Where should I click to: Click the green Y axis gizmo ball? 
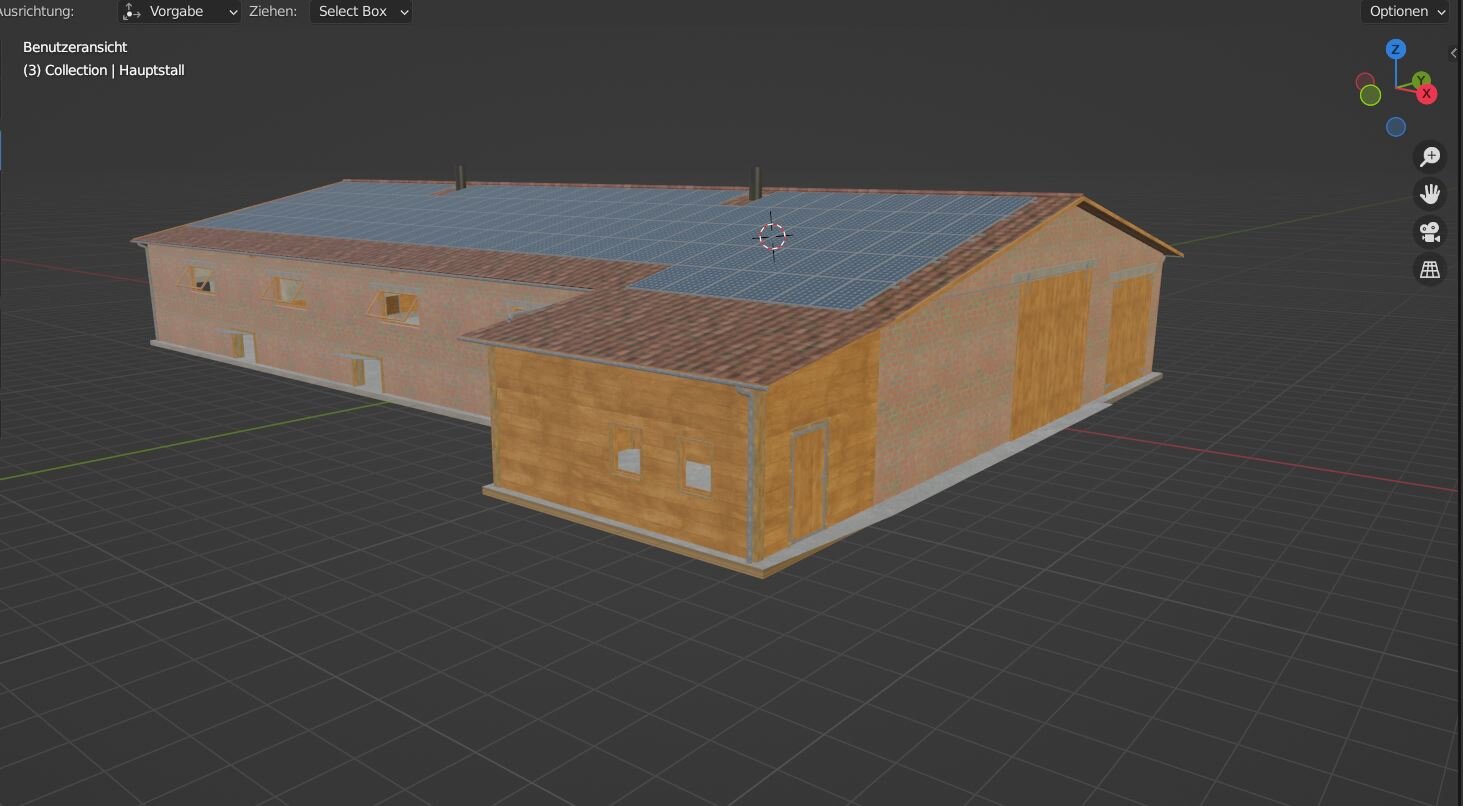click(1421, 79)
